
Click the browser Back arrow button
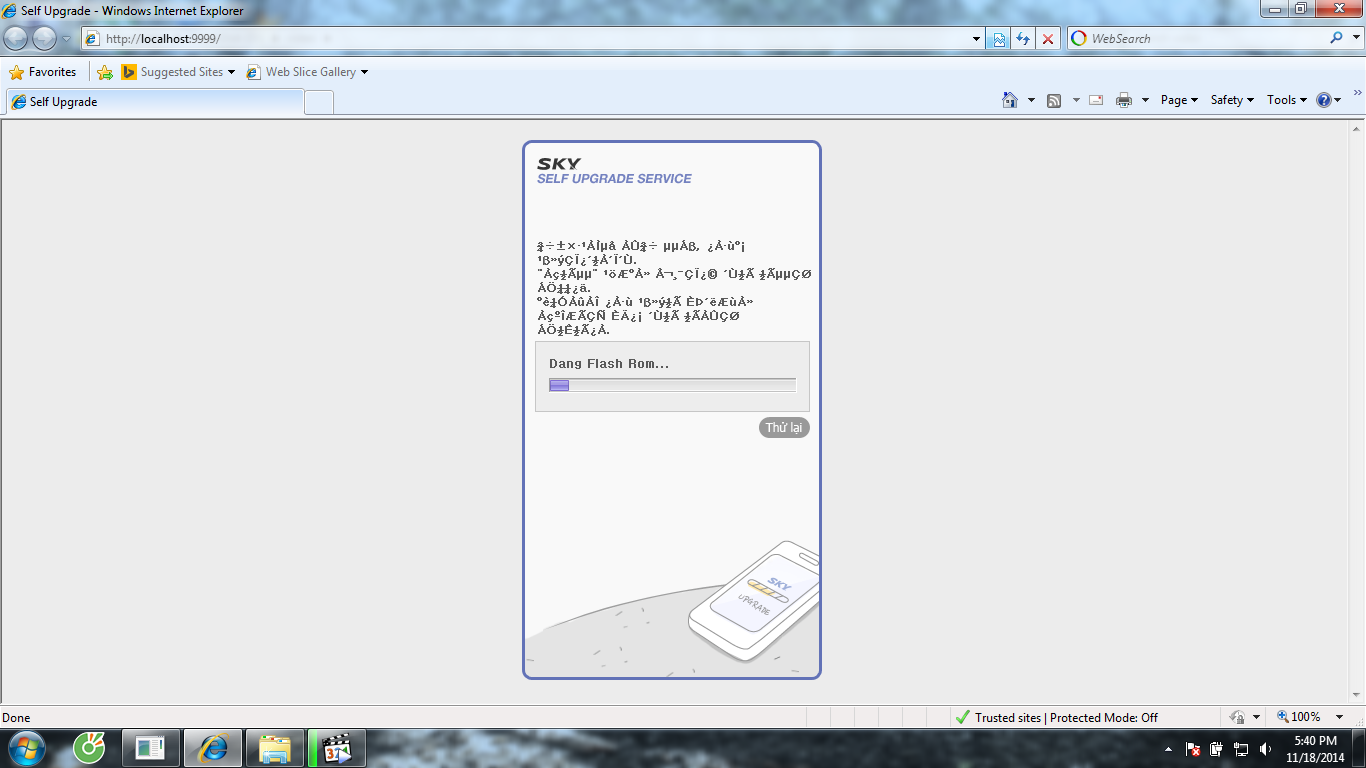click(17, 39)
